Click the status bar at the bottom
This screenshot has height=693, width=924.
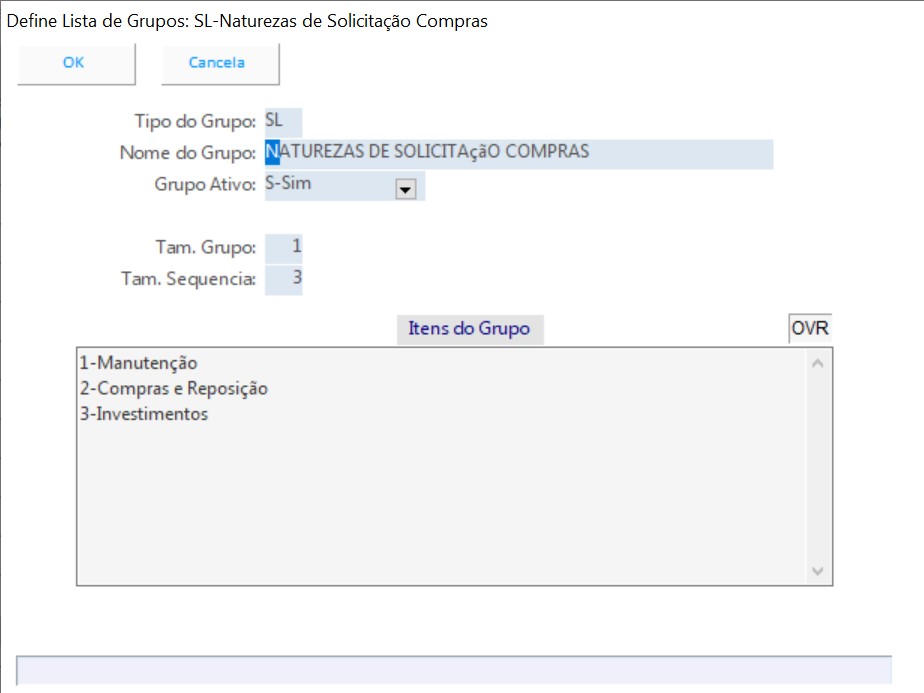[453, 670]
